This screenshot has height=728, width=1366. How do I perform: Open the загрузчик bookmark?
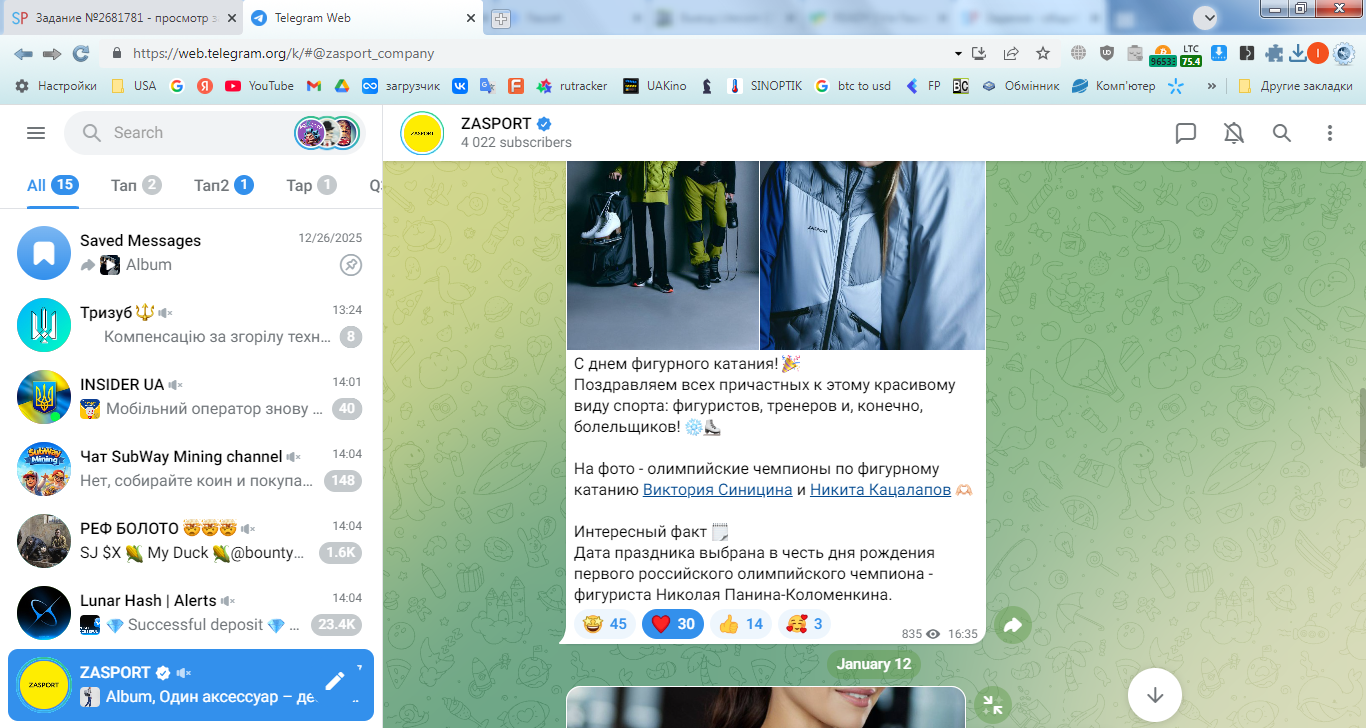401,86
